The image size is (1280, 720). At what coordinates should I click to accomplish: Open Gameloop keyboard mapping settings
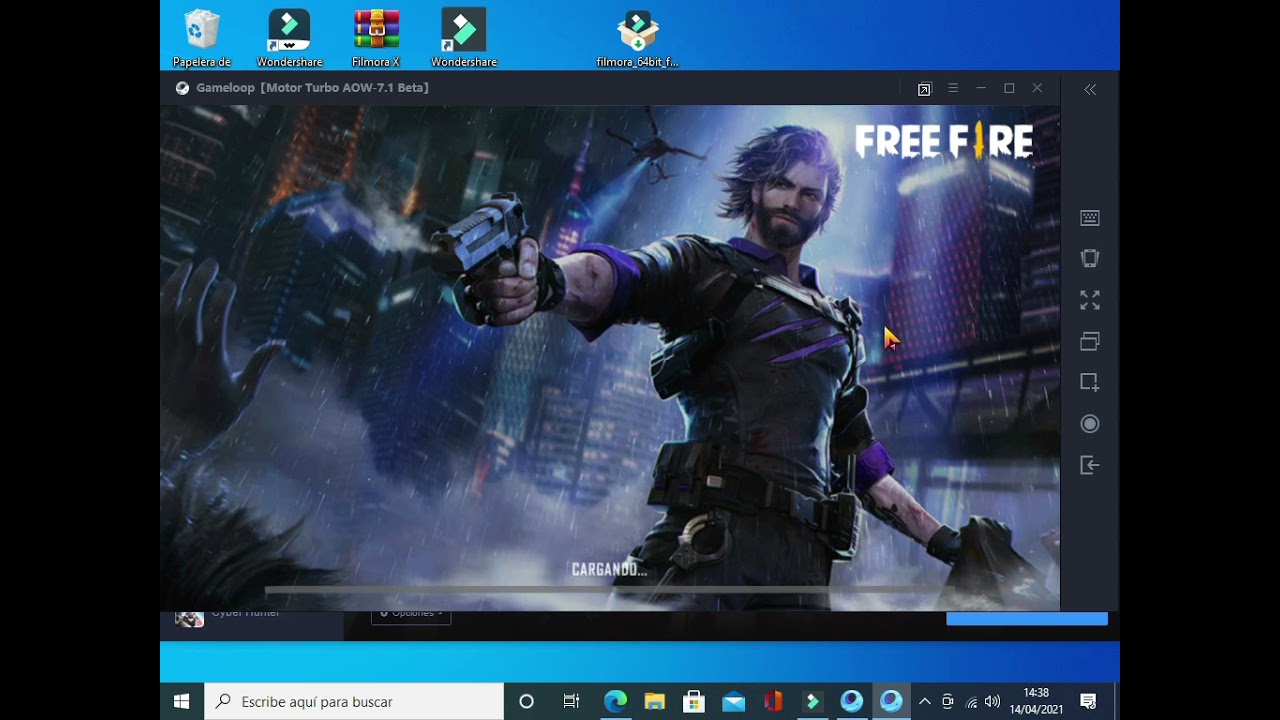point(1090,218)
